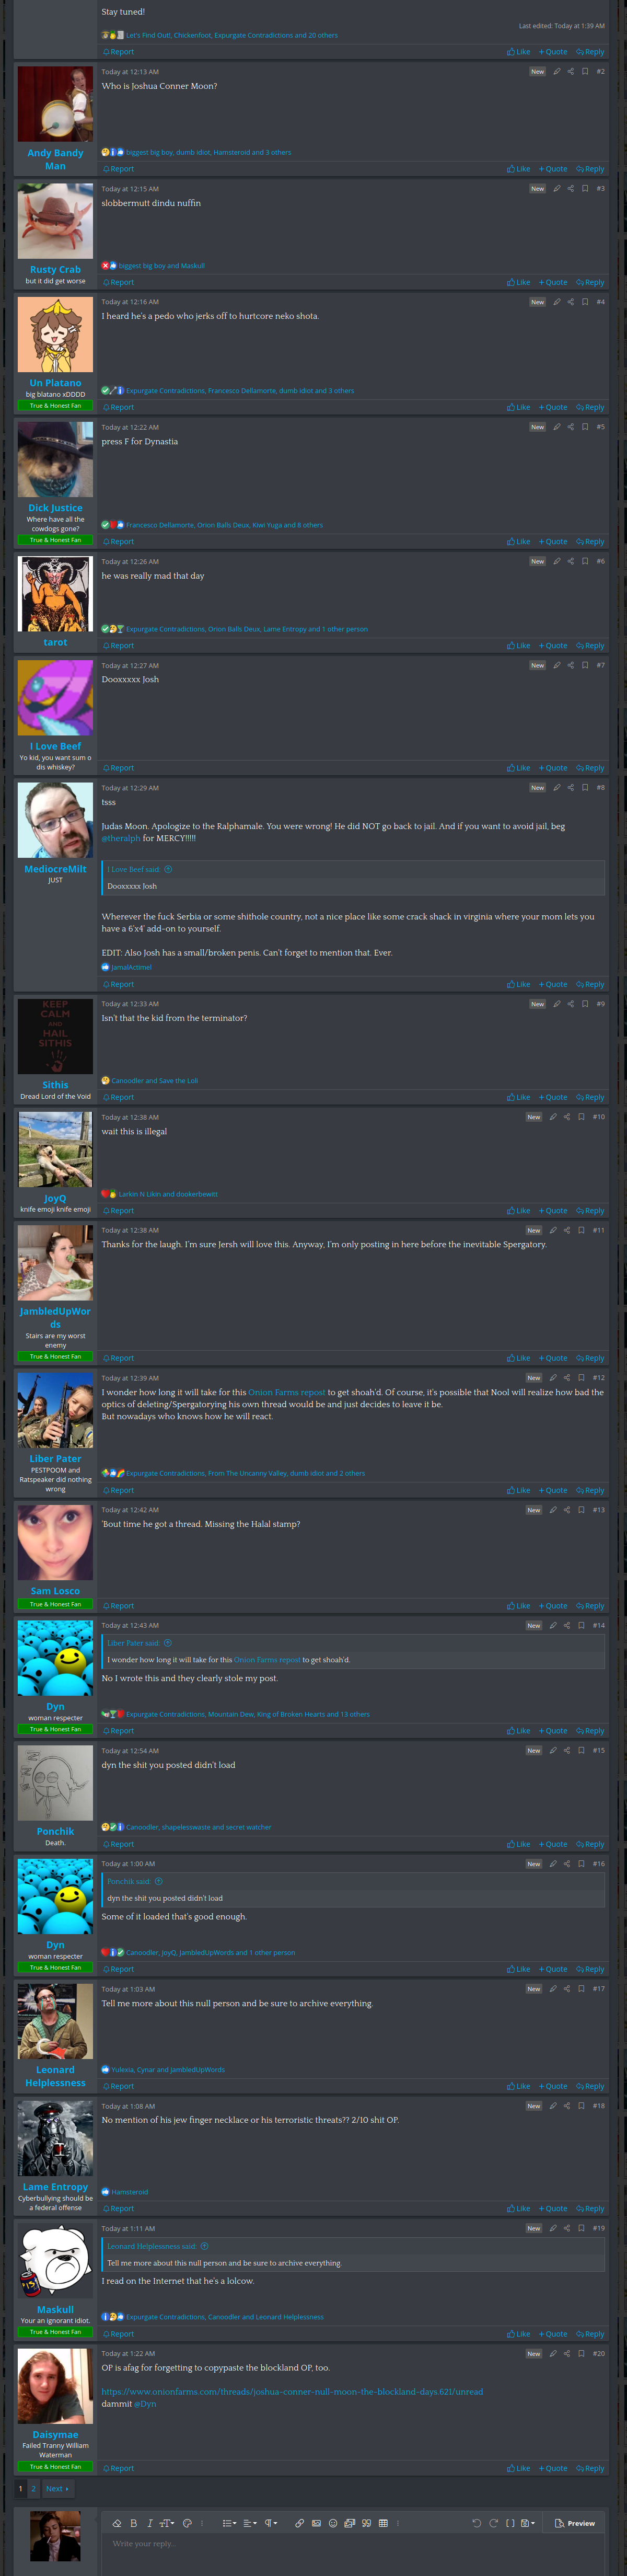Image resolution: width=627 pixels, height=2576 pixels.
Task: Open the text color palette in editor
Action: pos(187,2523)
